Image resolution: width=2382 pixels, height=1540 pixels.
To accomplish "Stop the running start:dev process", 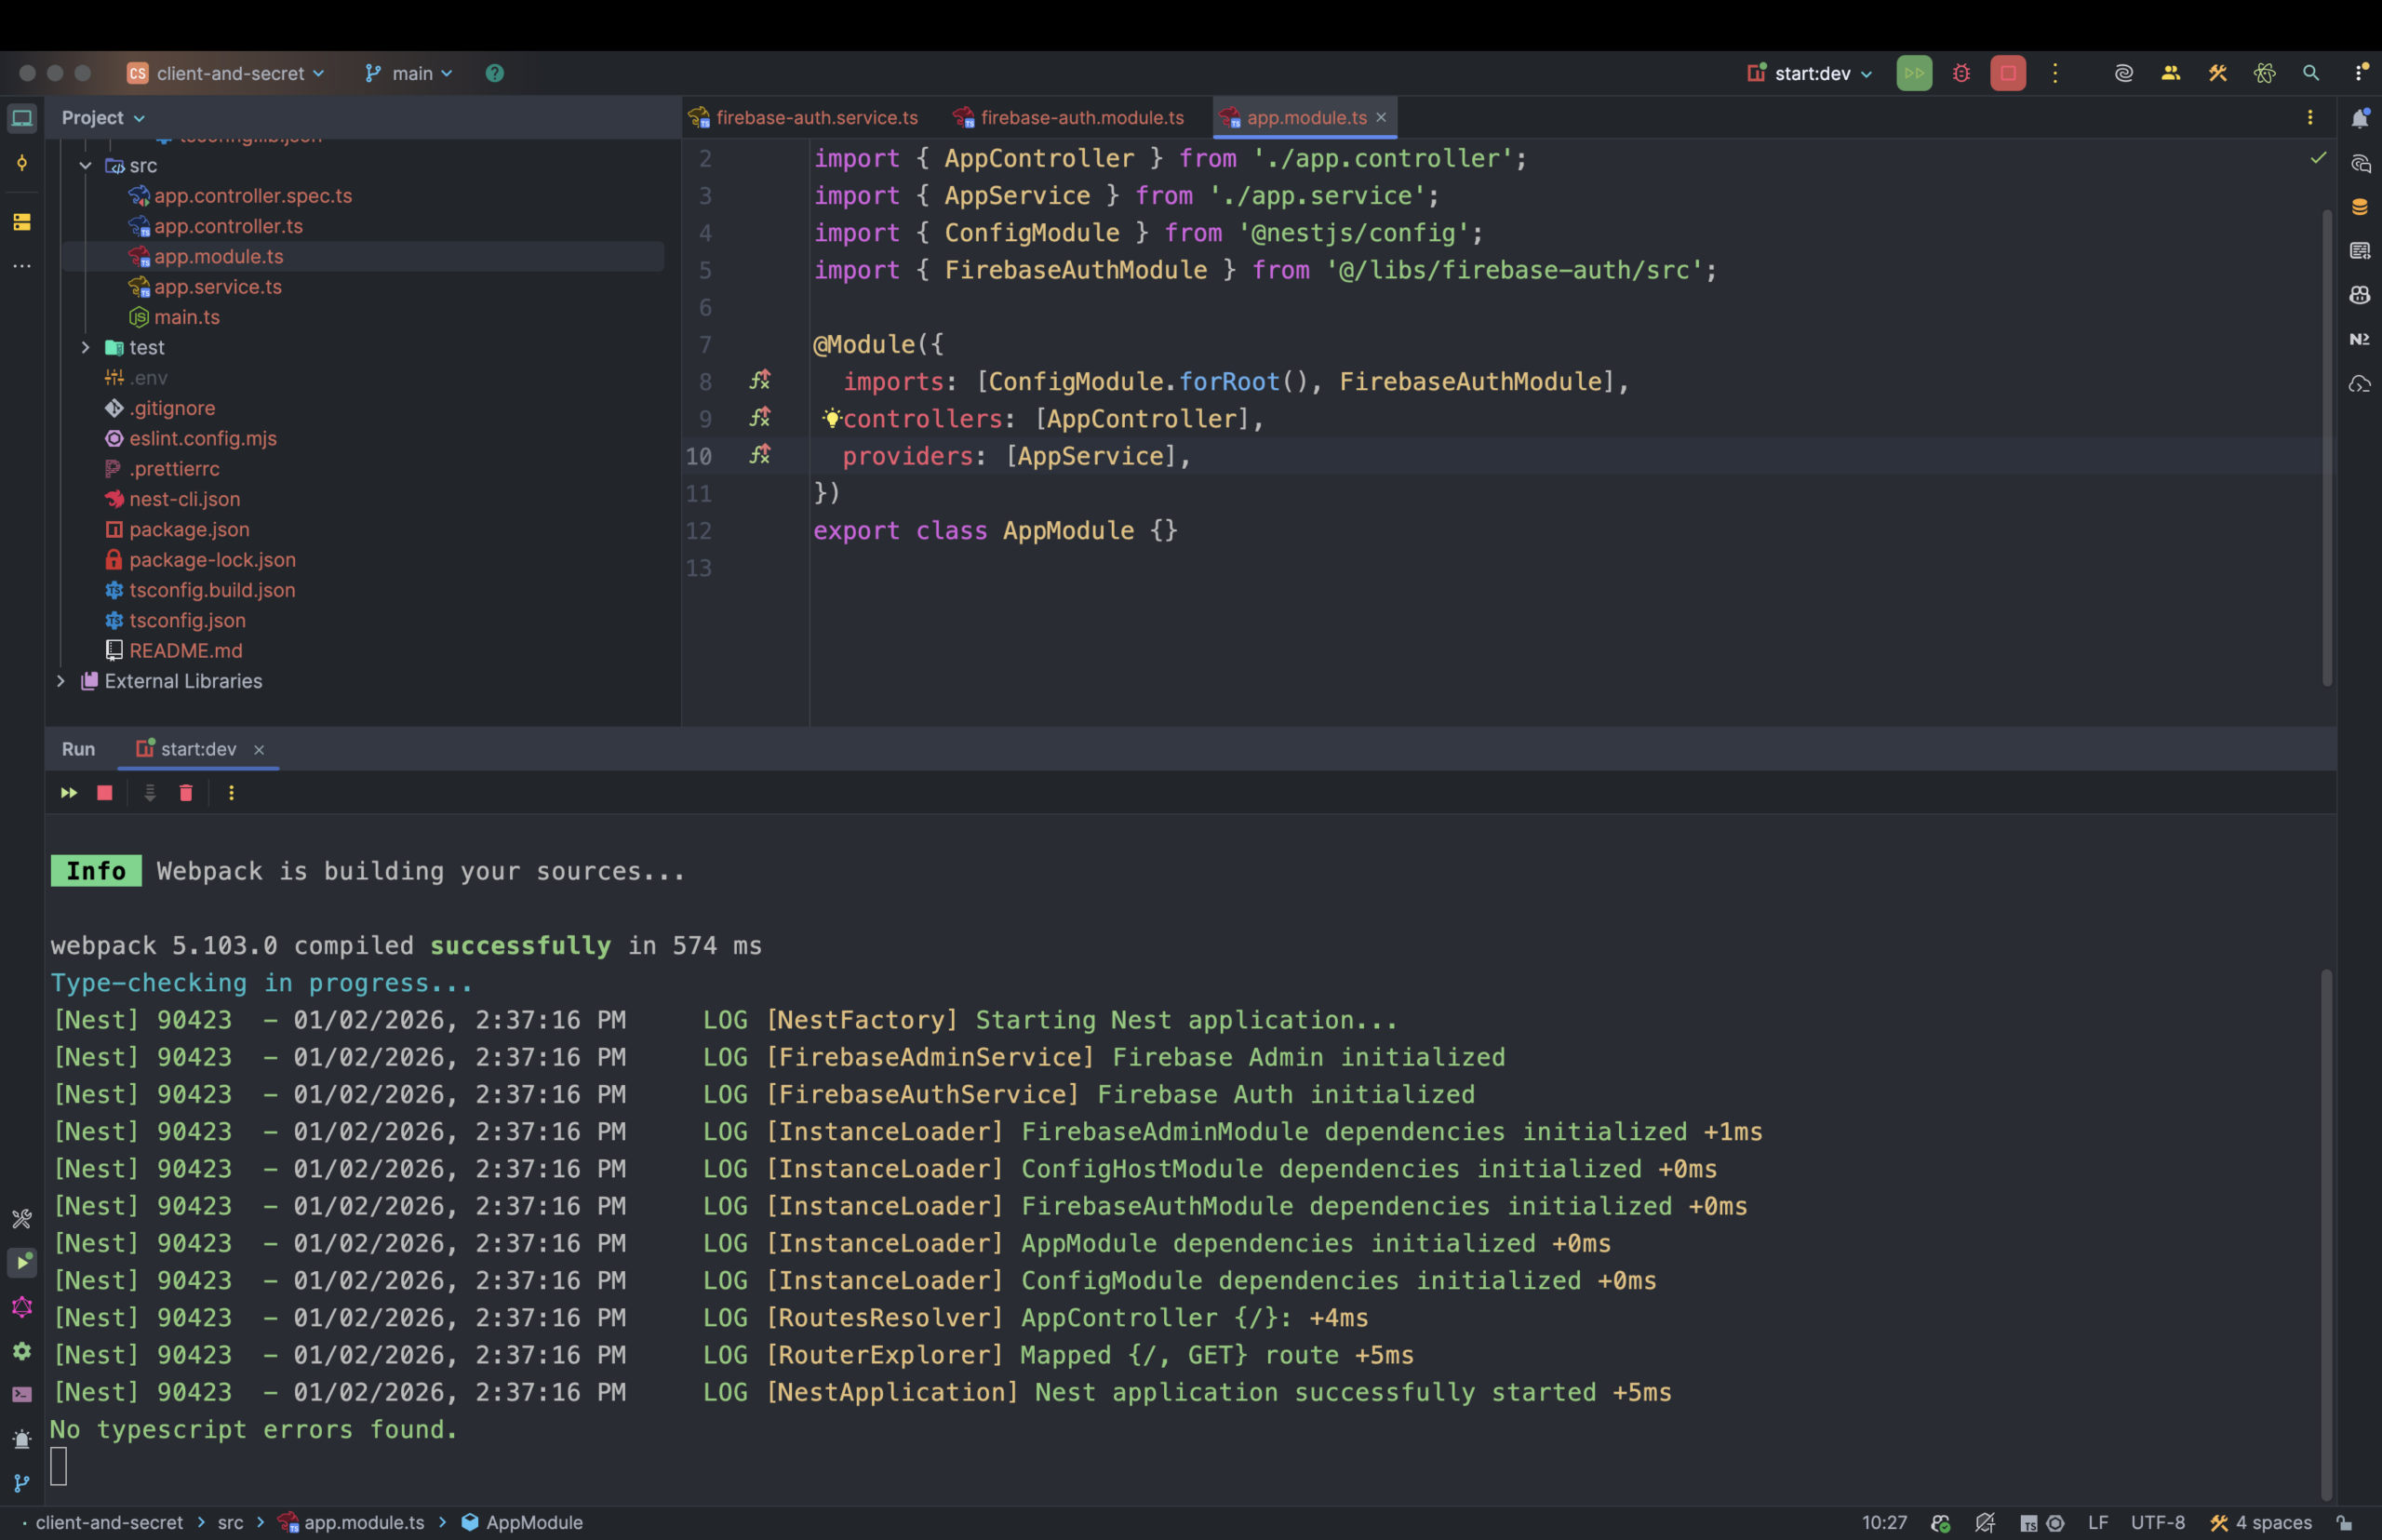I will click(2007, 73).
